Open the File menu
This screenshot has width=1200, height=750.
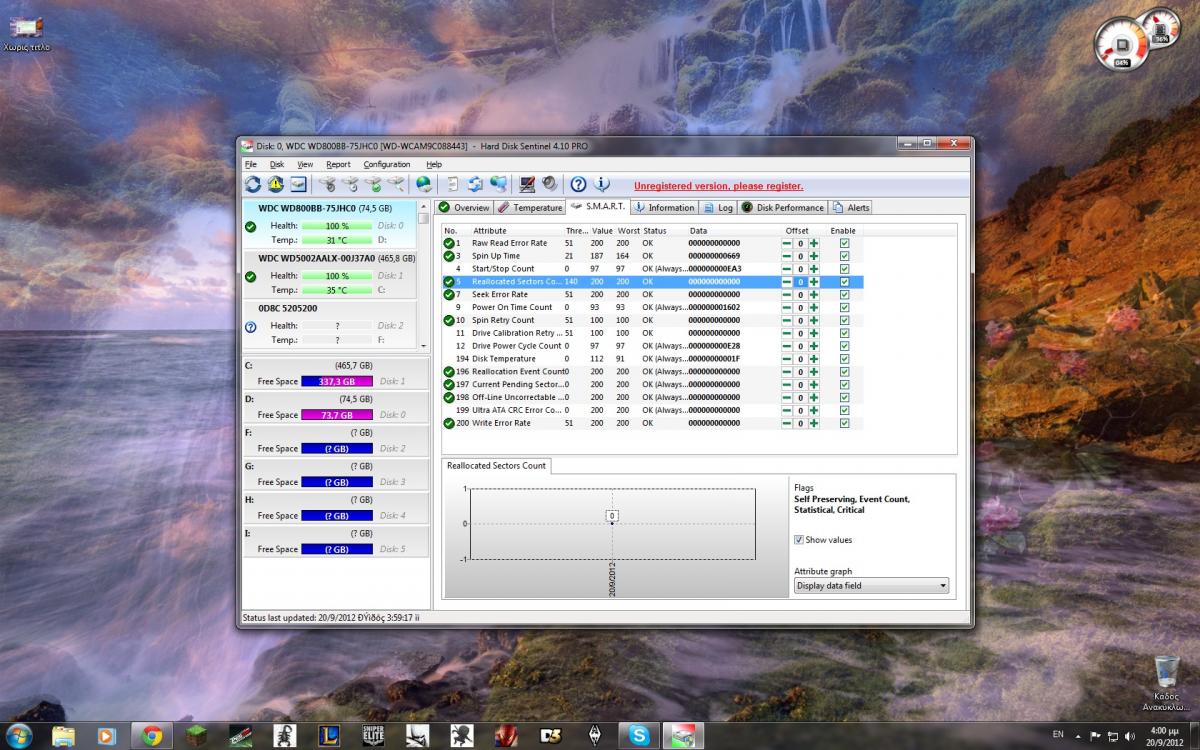tap(250, 164)
